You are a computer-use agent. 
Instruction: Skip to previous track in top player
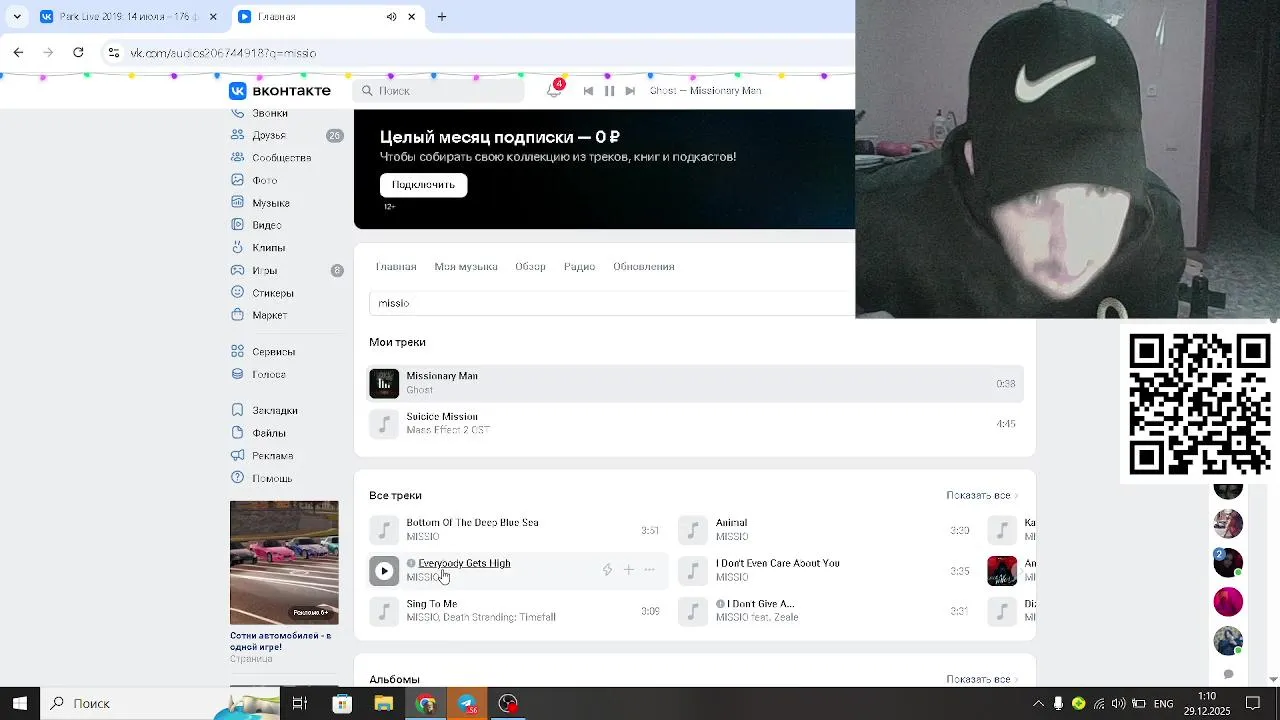[588, 91]
